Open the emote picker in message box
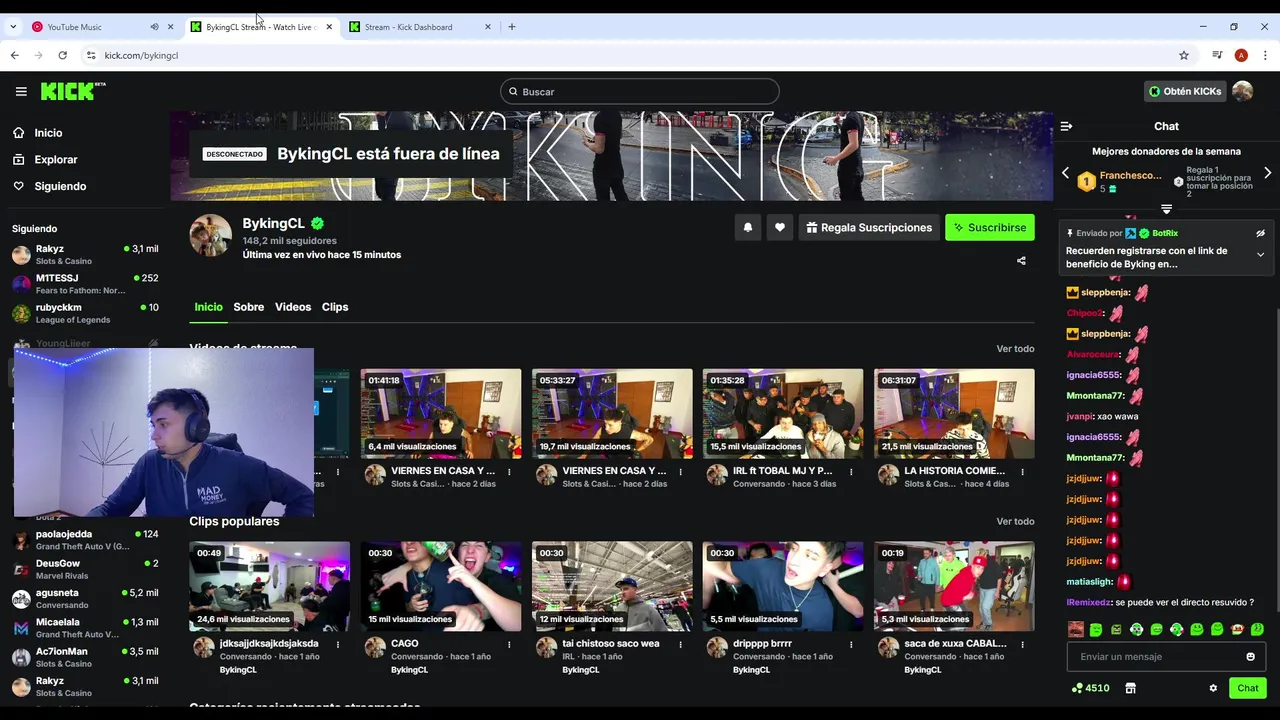The image size is (1280, 720). click(1250, 657)
